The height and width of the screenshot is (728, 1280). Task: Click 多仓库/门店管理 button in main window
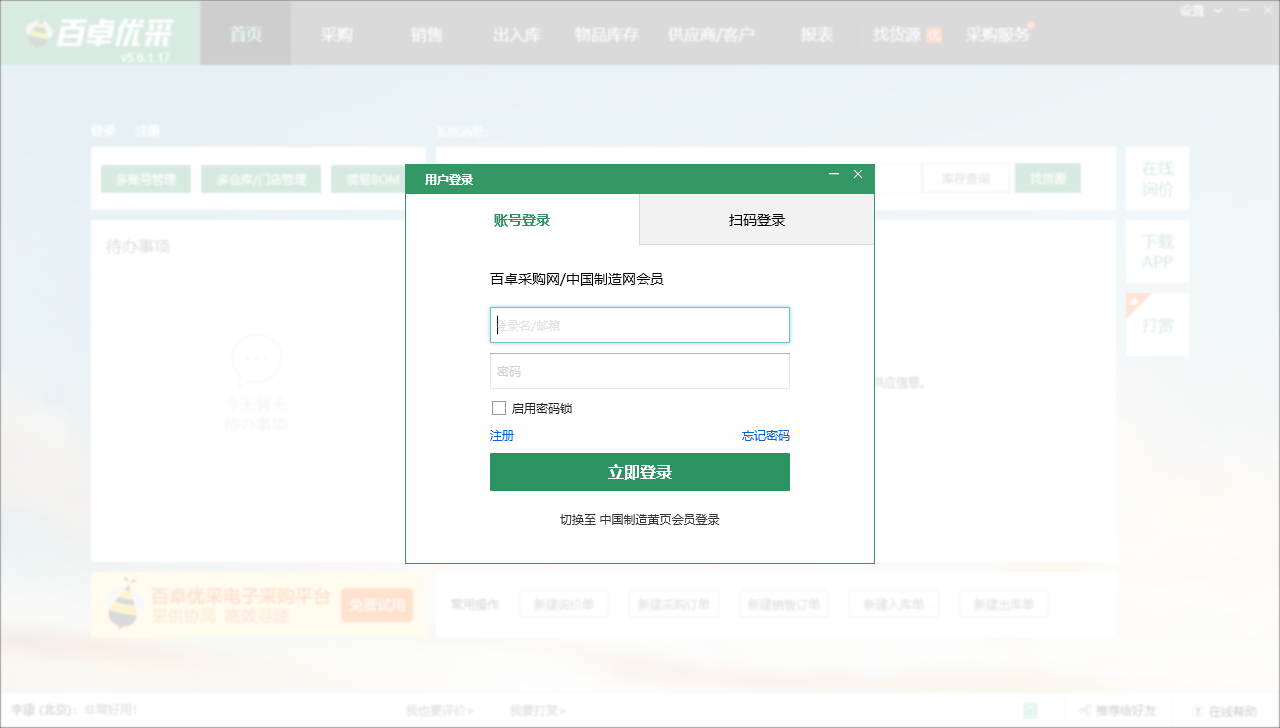(x=261, y=180)
